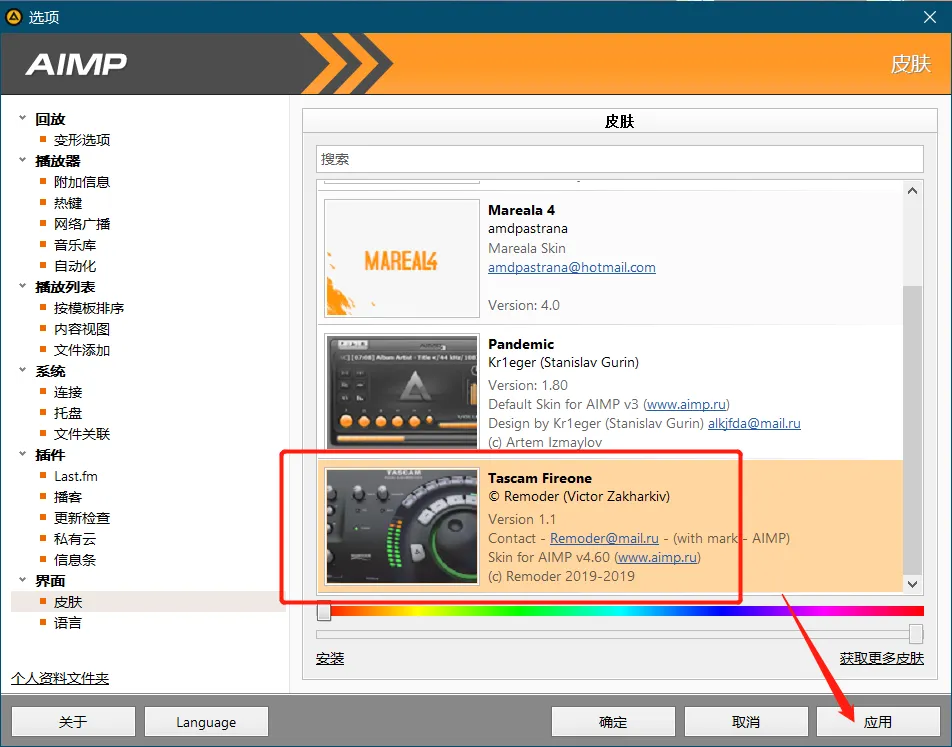Open the 自动化 settings page
Image resolution: width=952 pixels, height=747 pixels.
(75, 266)
